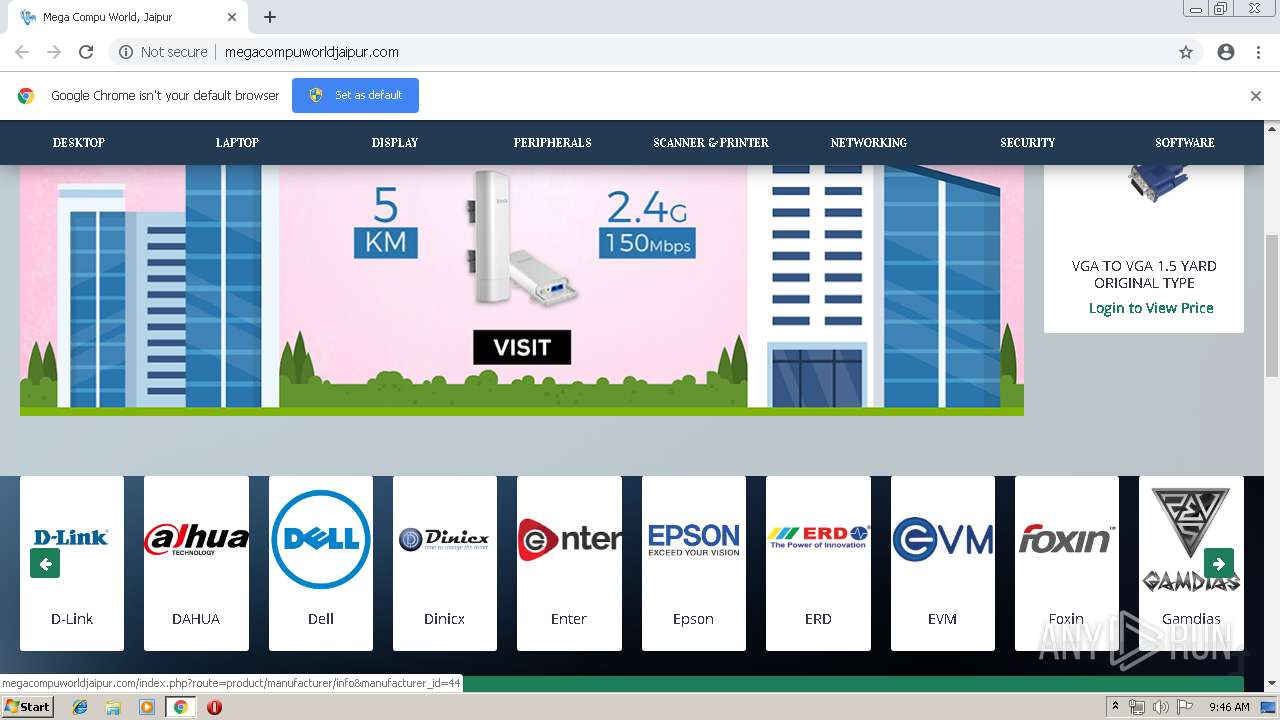
Task: Click the Foxin text label
Action: coord(1066,619)
